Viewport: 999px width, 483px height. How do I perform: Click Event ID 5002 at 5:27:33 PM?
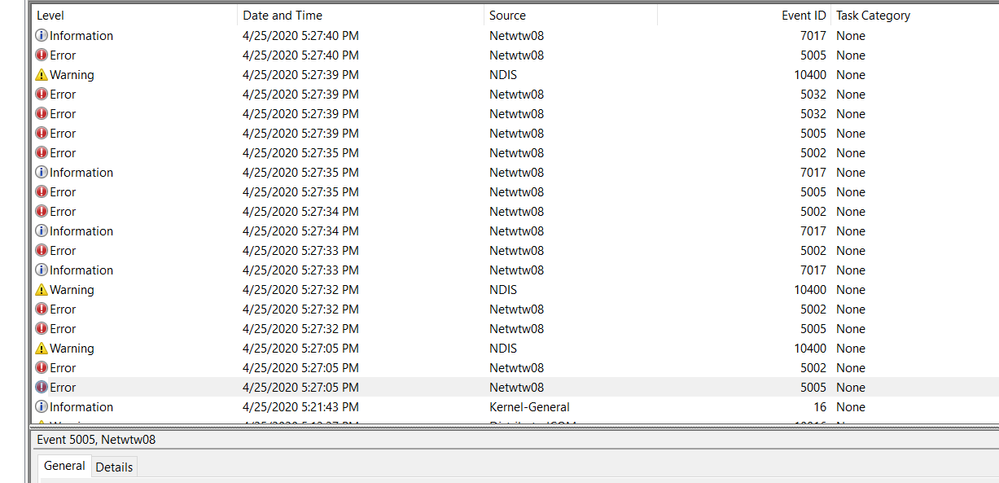point(814,250)
